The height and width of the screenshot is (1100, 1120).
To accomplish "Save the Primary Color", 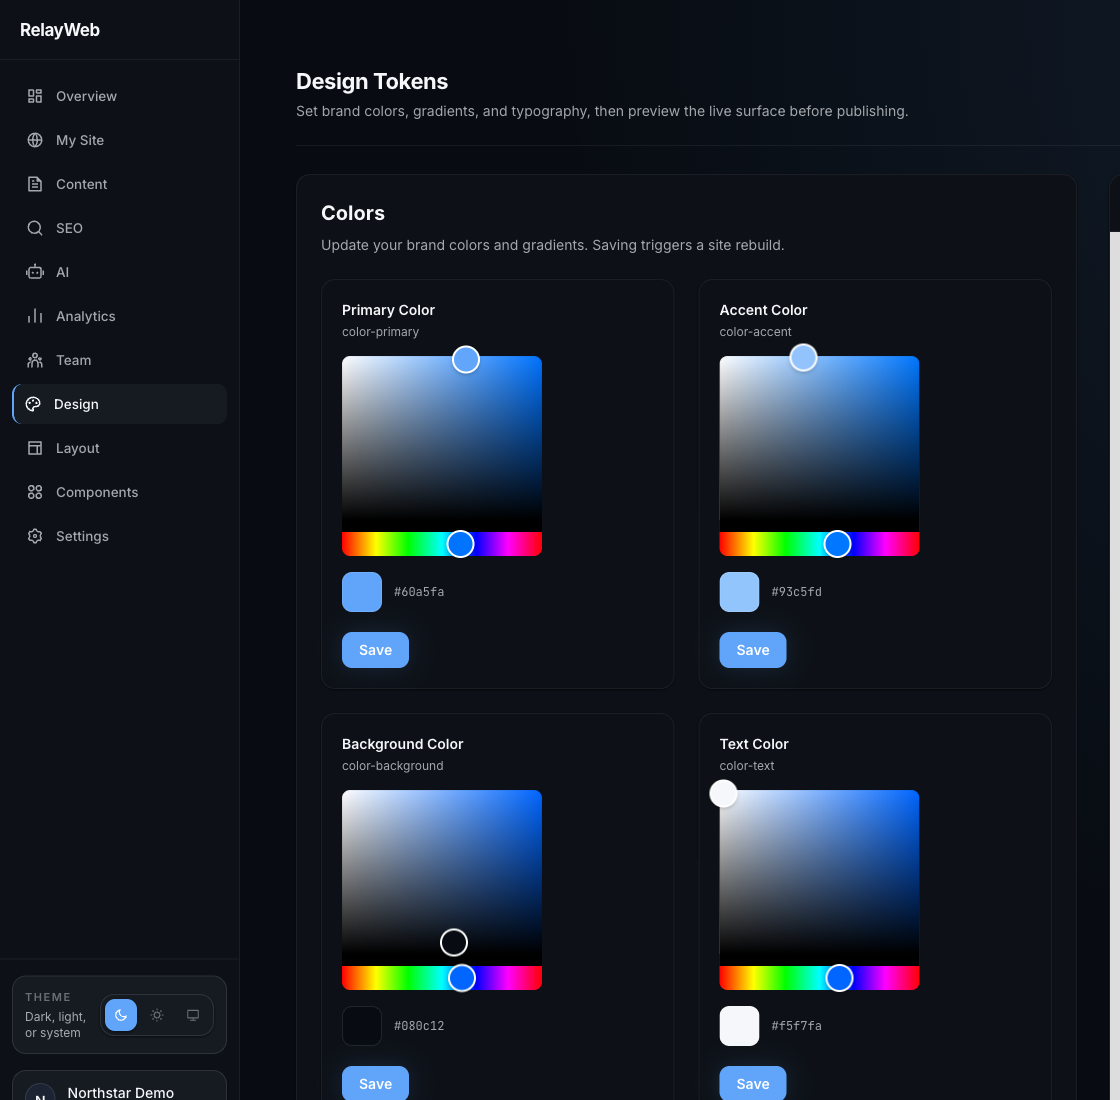I will (375, 650).
